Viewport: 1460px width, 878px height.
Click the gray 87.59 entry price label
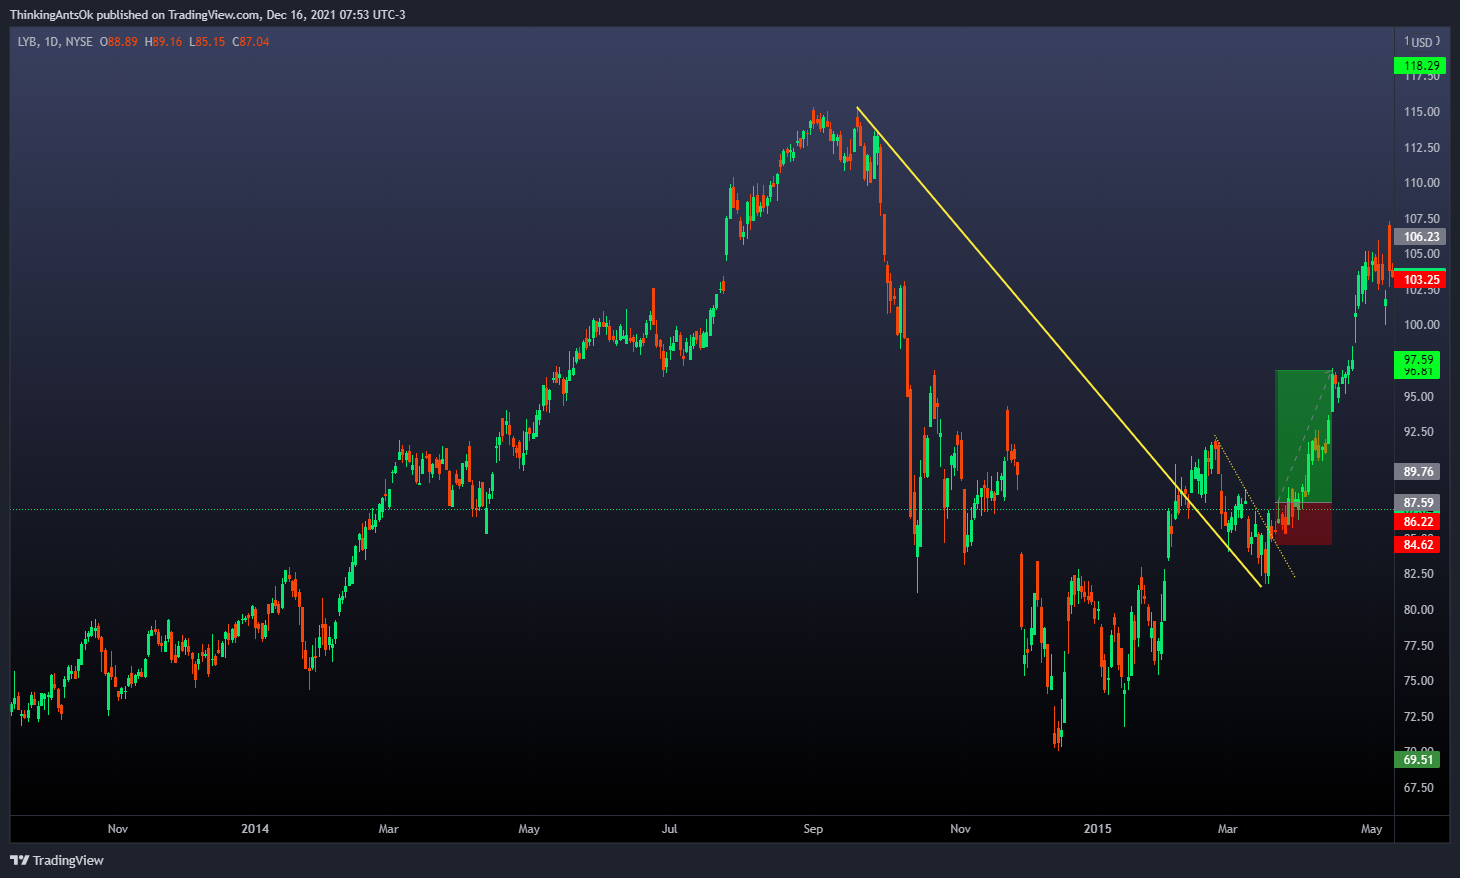(1417, 503)
